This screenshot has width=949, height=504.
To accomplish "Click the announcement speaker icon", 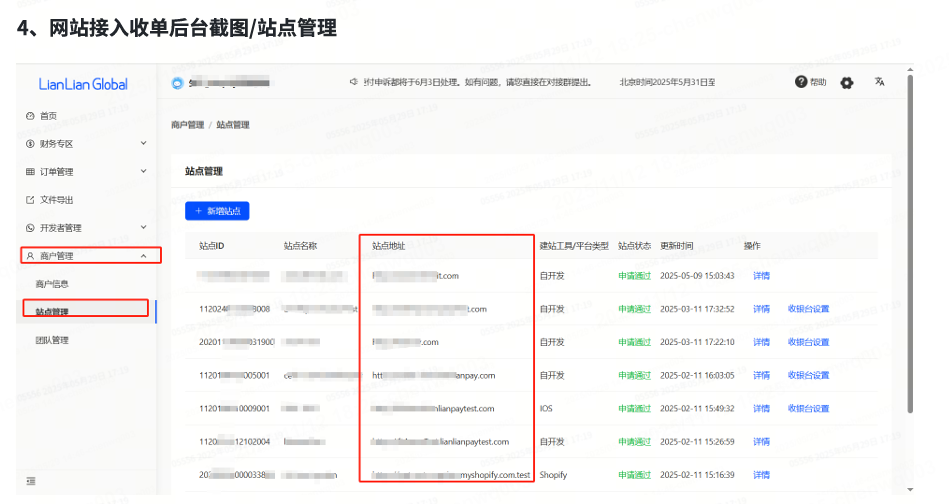I will point(353,82).
